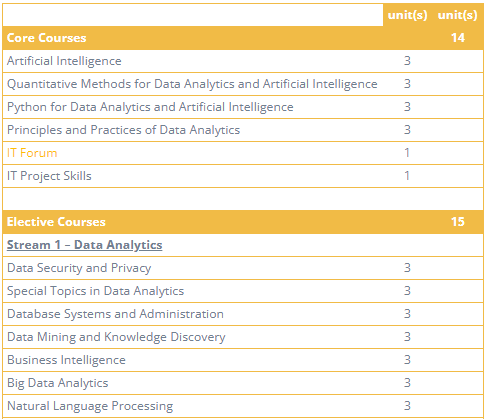Viewport: 487px width, 419px height.
Task: Click the Elective Courses total of 15
Action: click(x=458, y=222)
